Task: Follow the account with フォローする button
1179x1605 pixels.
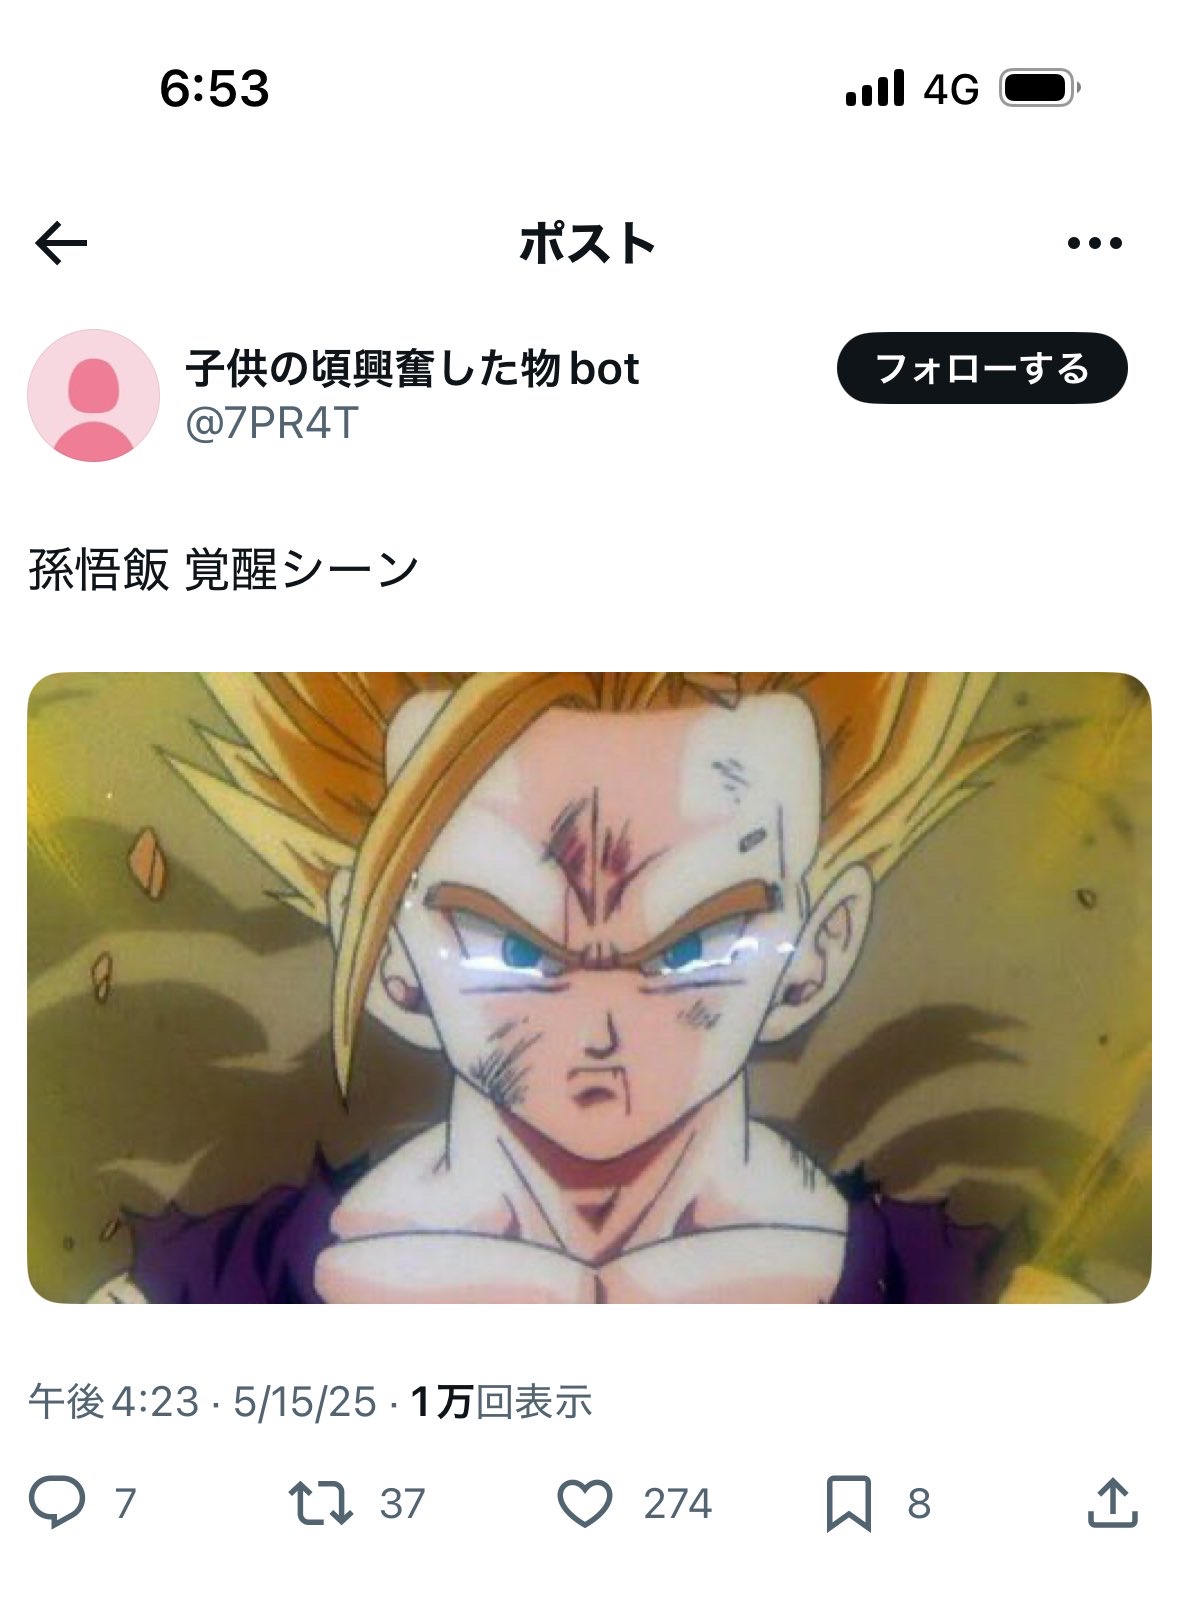Action: [982, 368]
